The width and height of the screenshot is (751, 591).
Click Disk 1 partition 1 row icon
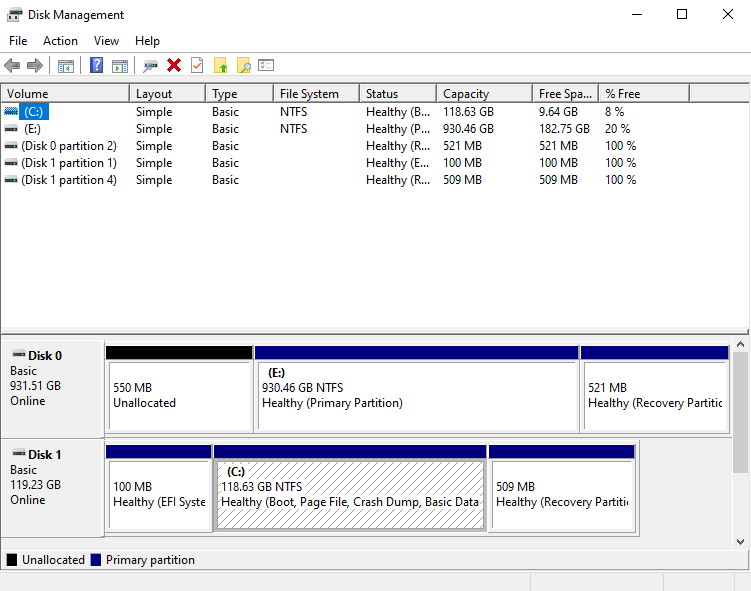pos(11,163)
